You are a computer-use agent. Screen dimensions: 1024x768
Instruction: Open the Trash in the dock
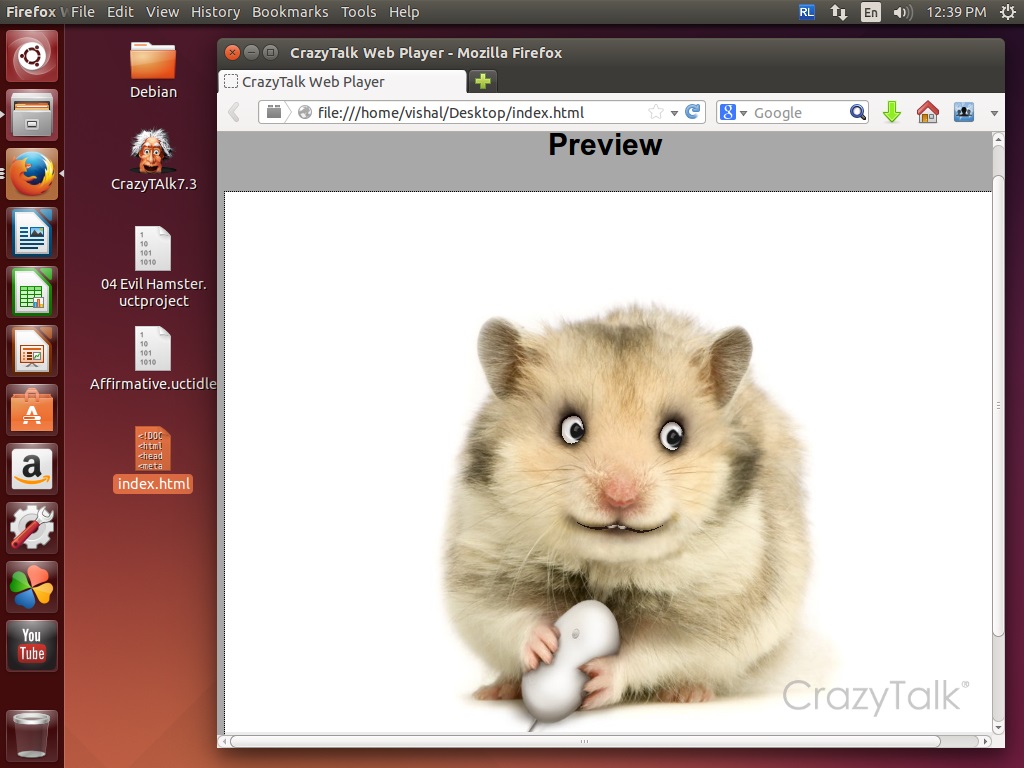(x=32, y=735)
